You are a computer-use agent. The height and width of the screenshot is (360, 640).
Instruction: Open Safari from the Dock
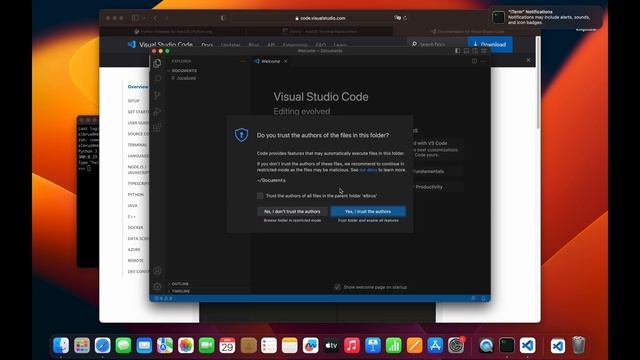tap(102, 345)
